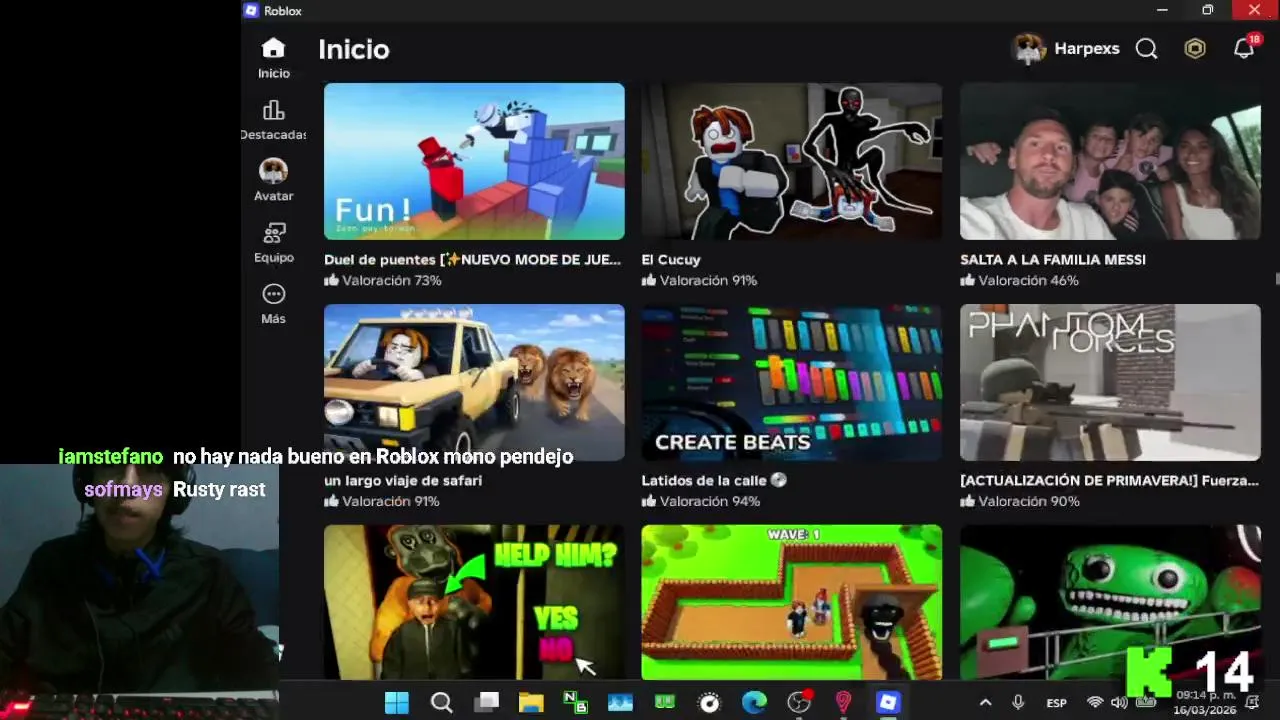
Task: Open Wi-Fi network tray icon
Action: [1095, 703]
